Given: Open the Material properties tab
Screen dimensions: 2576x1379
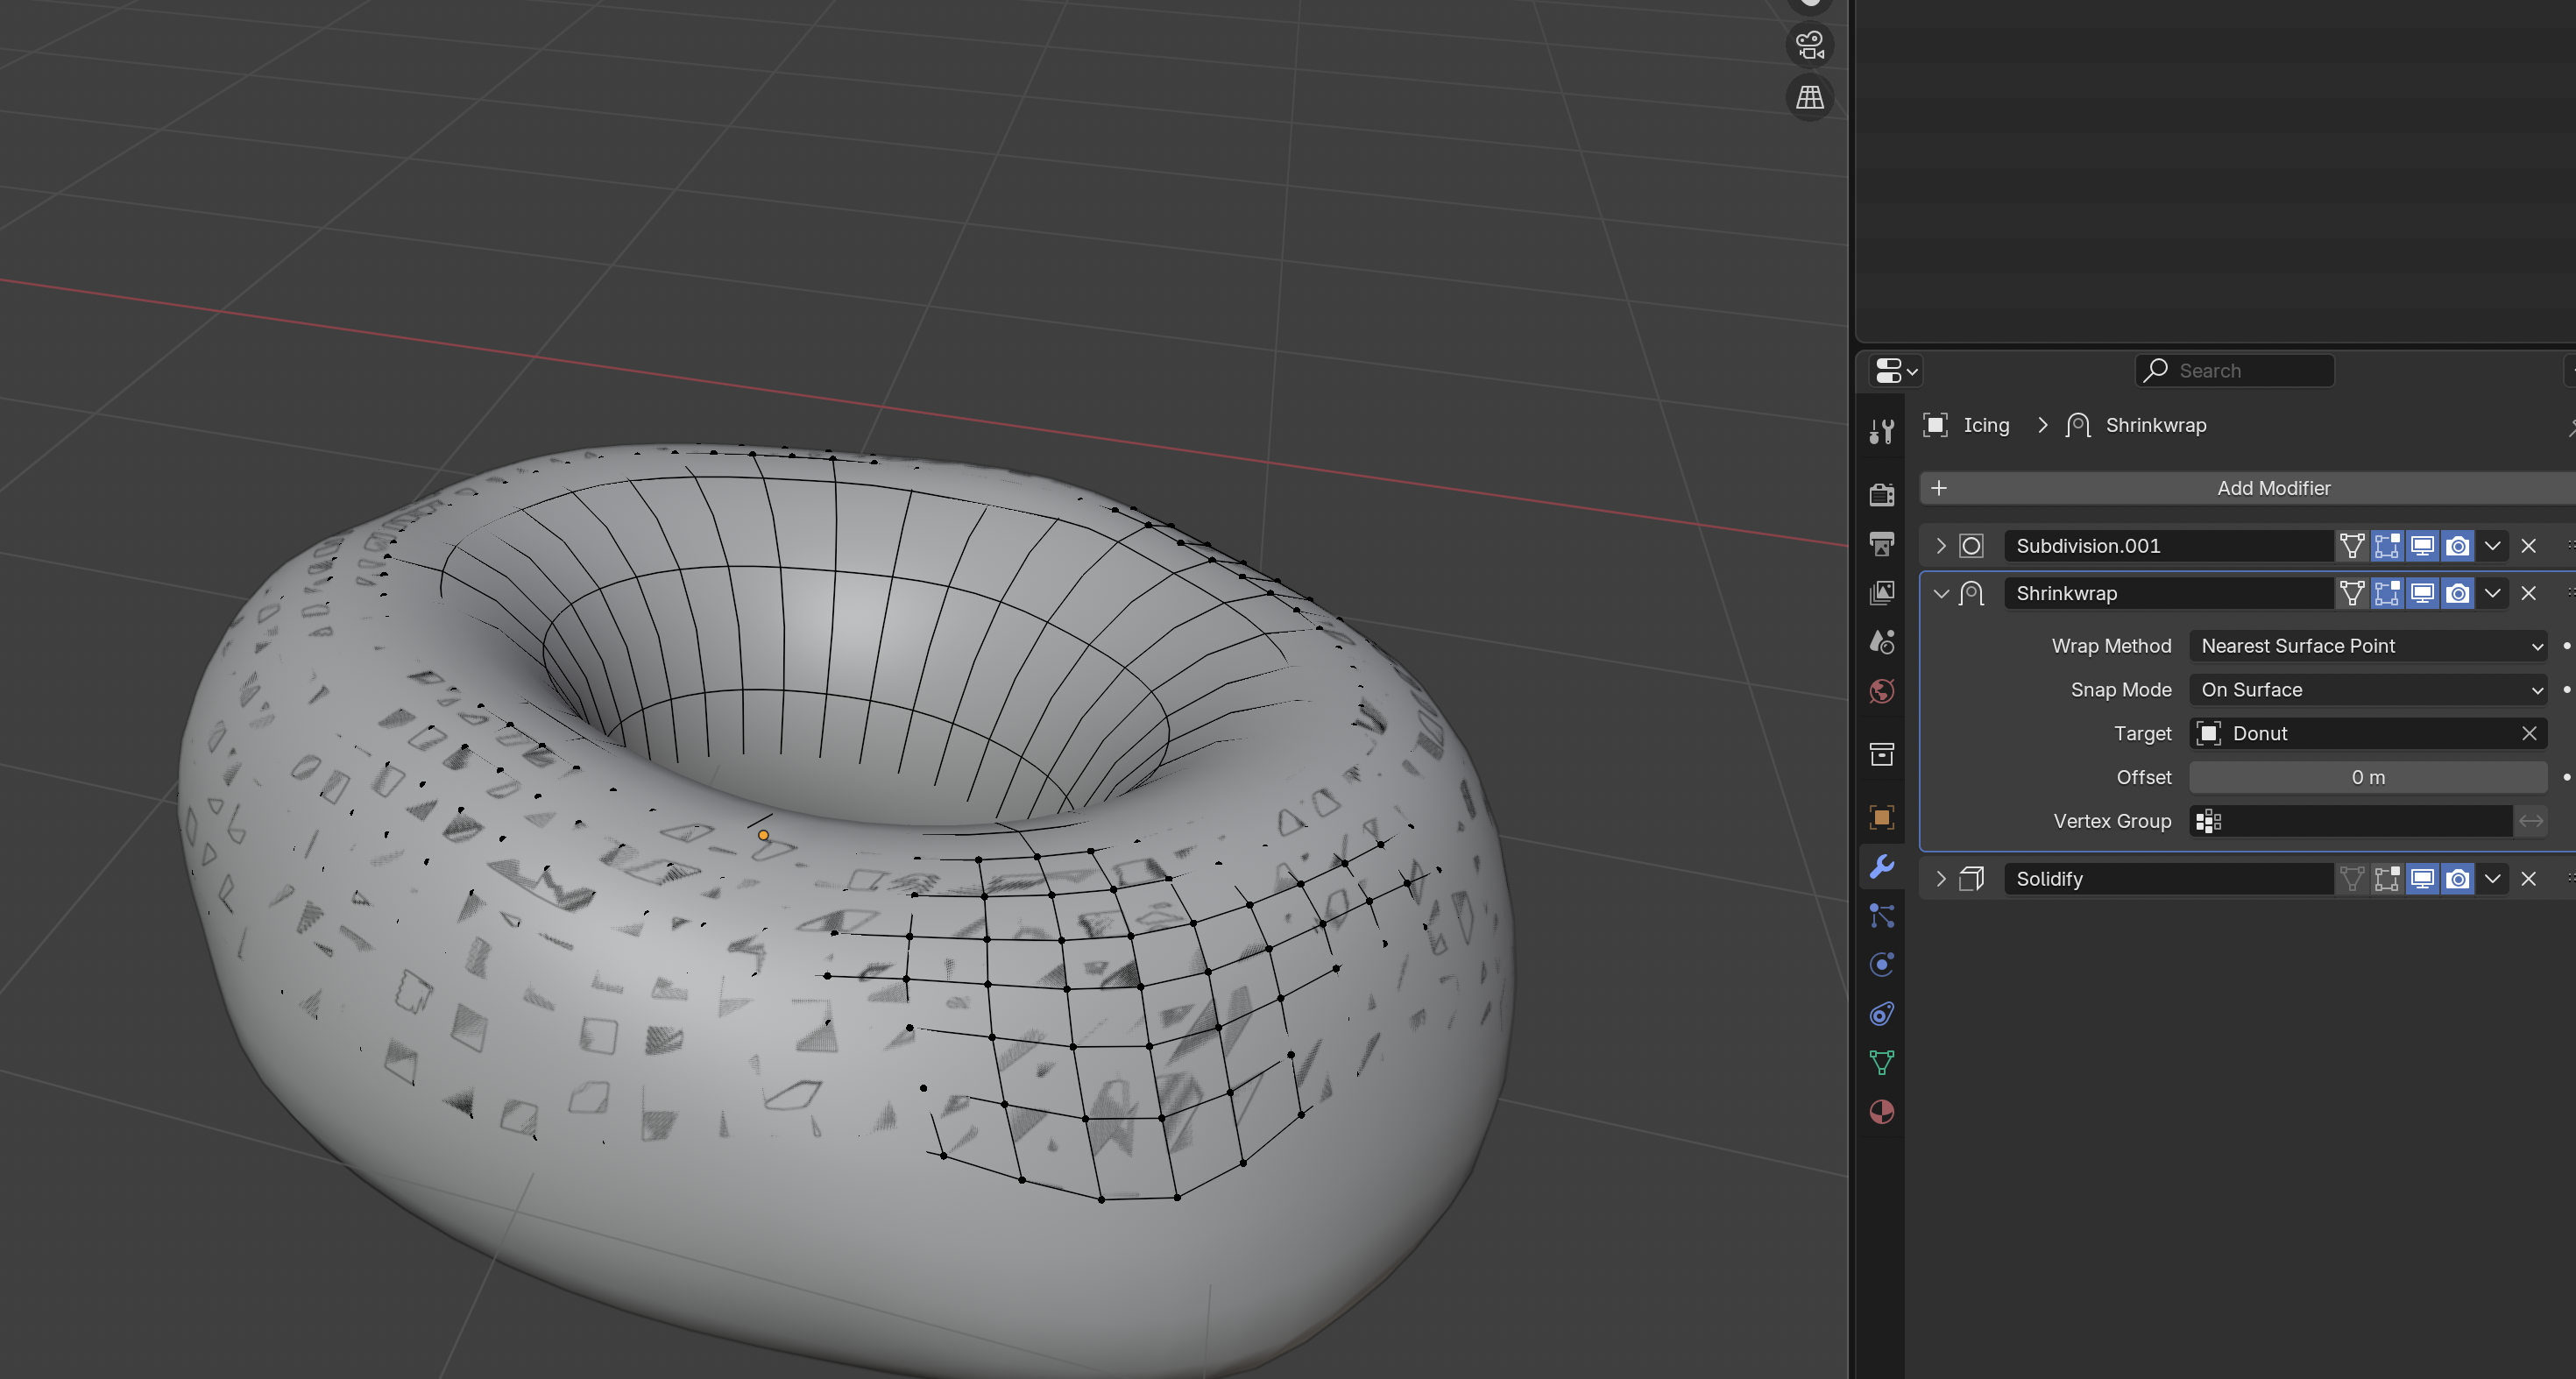Looking at the screenshot, I should pos(1881,1112).
